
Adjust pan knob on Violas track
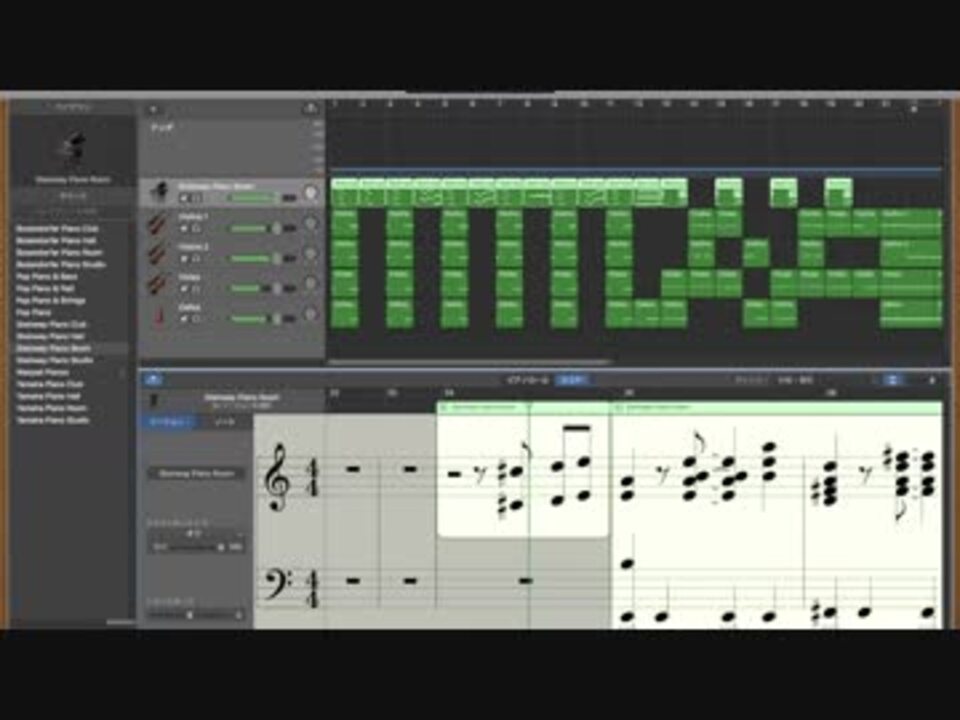click(311, 283)
